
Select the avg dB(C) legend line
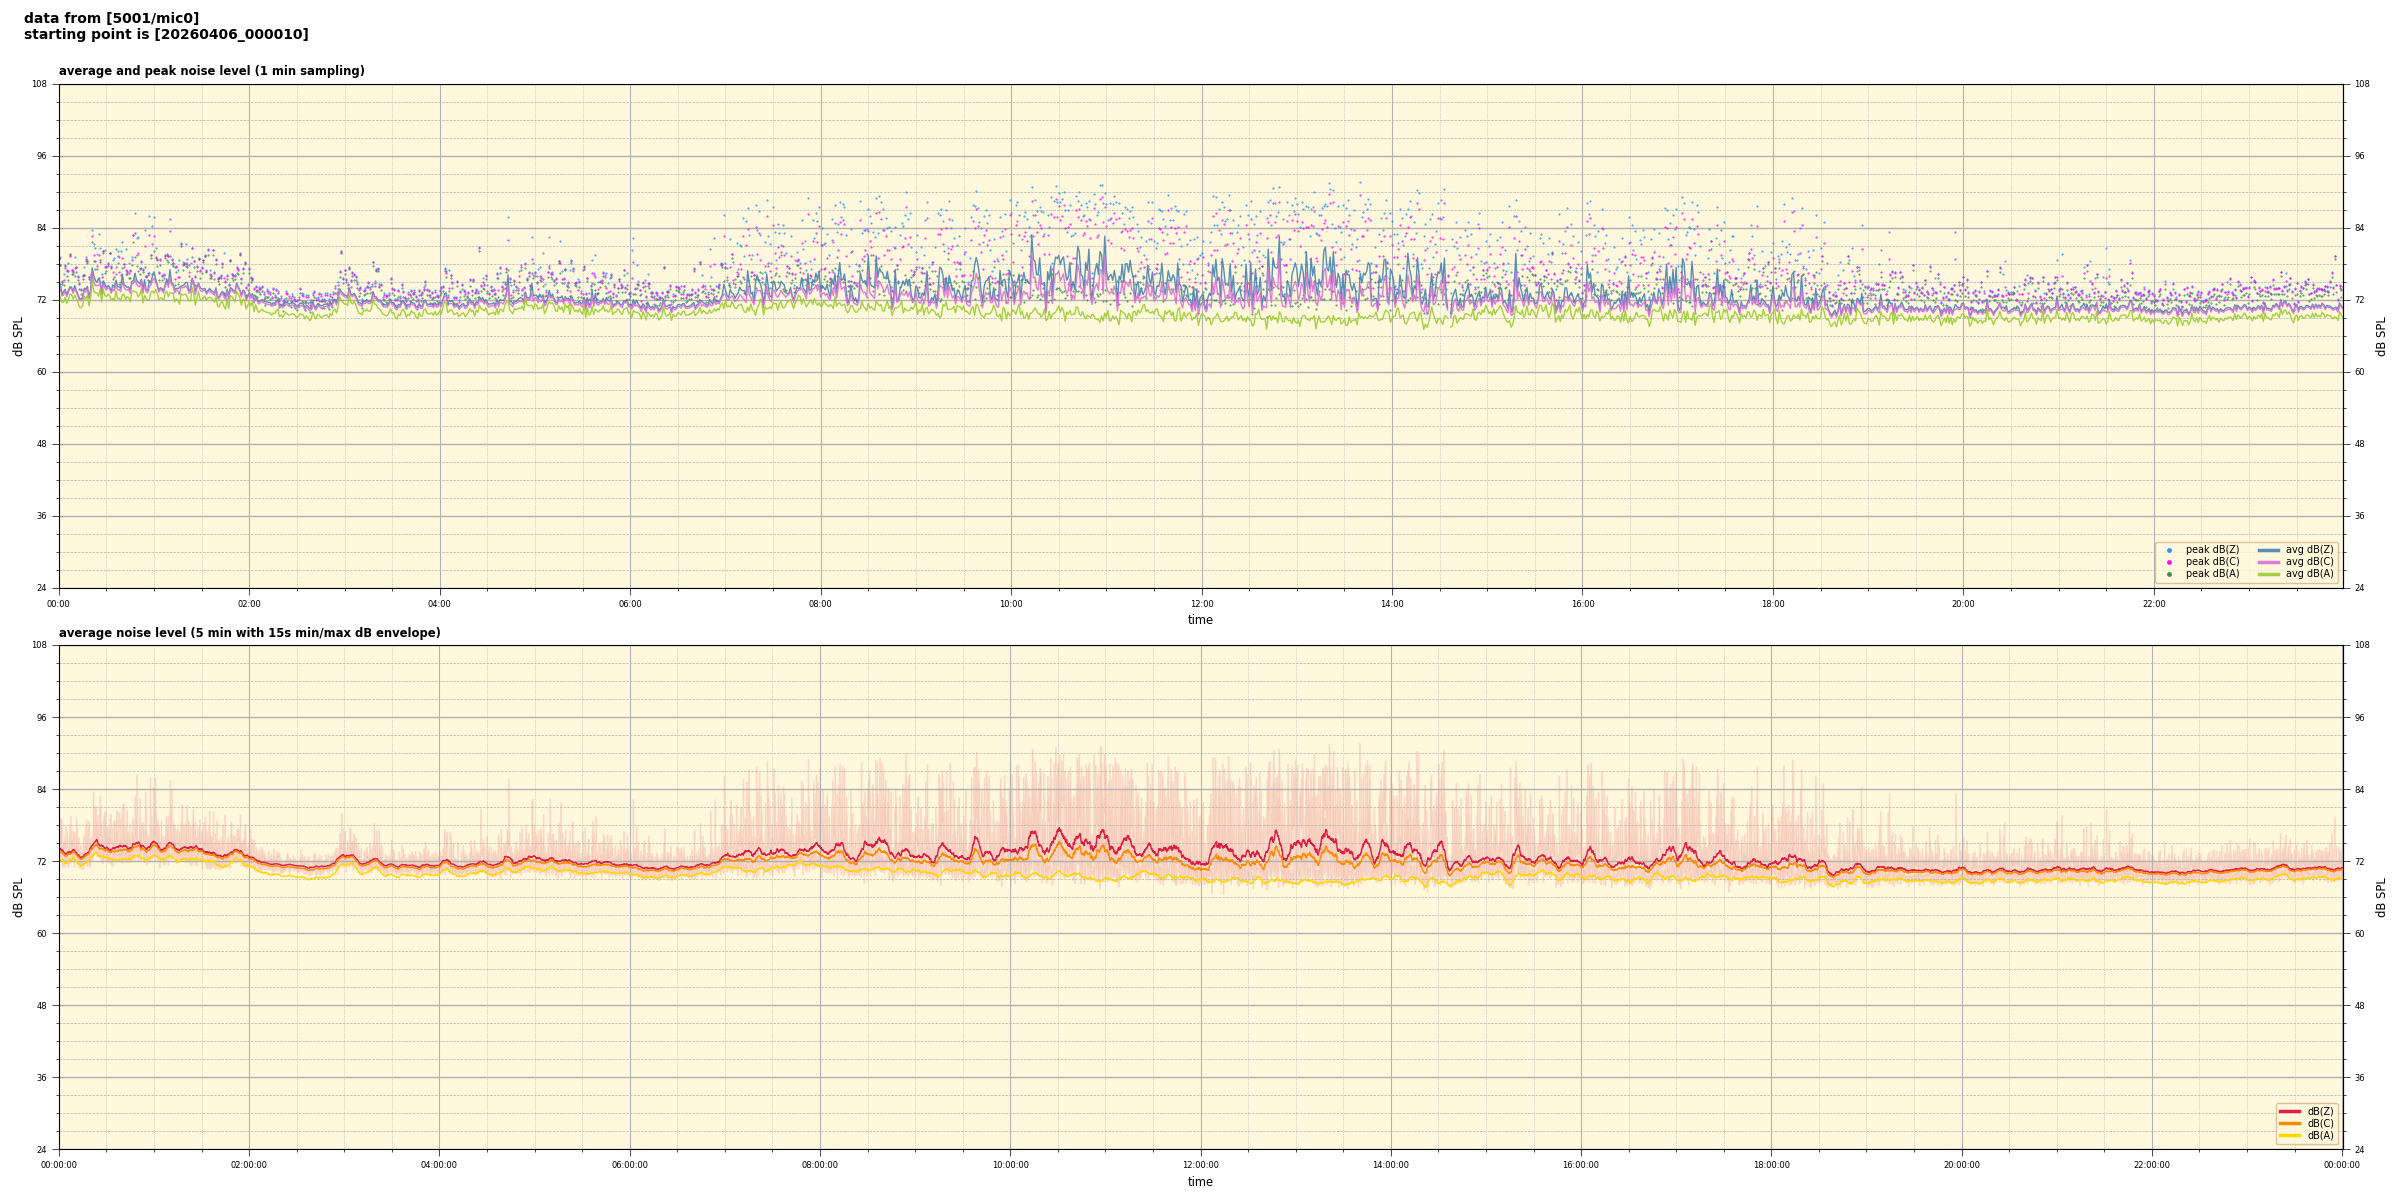point(2269,562)
